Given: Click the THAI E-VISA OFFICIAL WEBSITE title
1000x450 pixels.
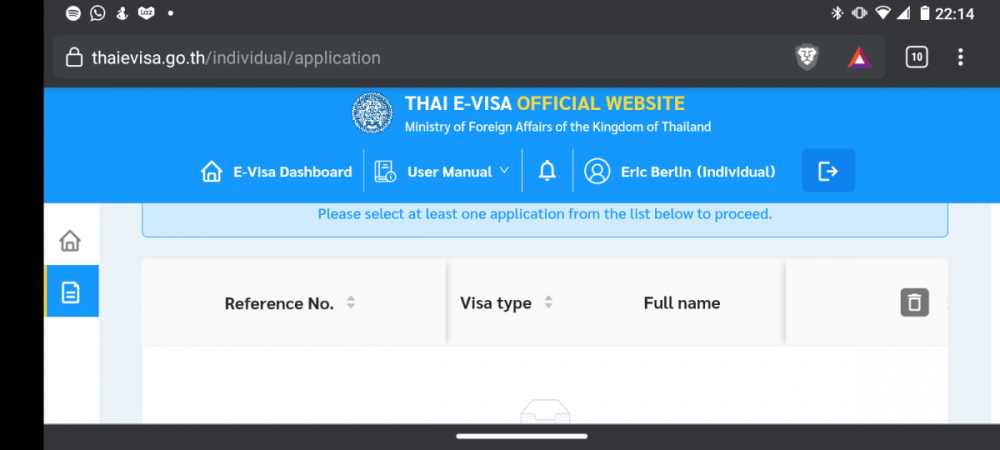Looking at the screenshot, I should [x=545, y=103].
